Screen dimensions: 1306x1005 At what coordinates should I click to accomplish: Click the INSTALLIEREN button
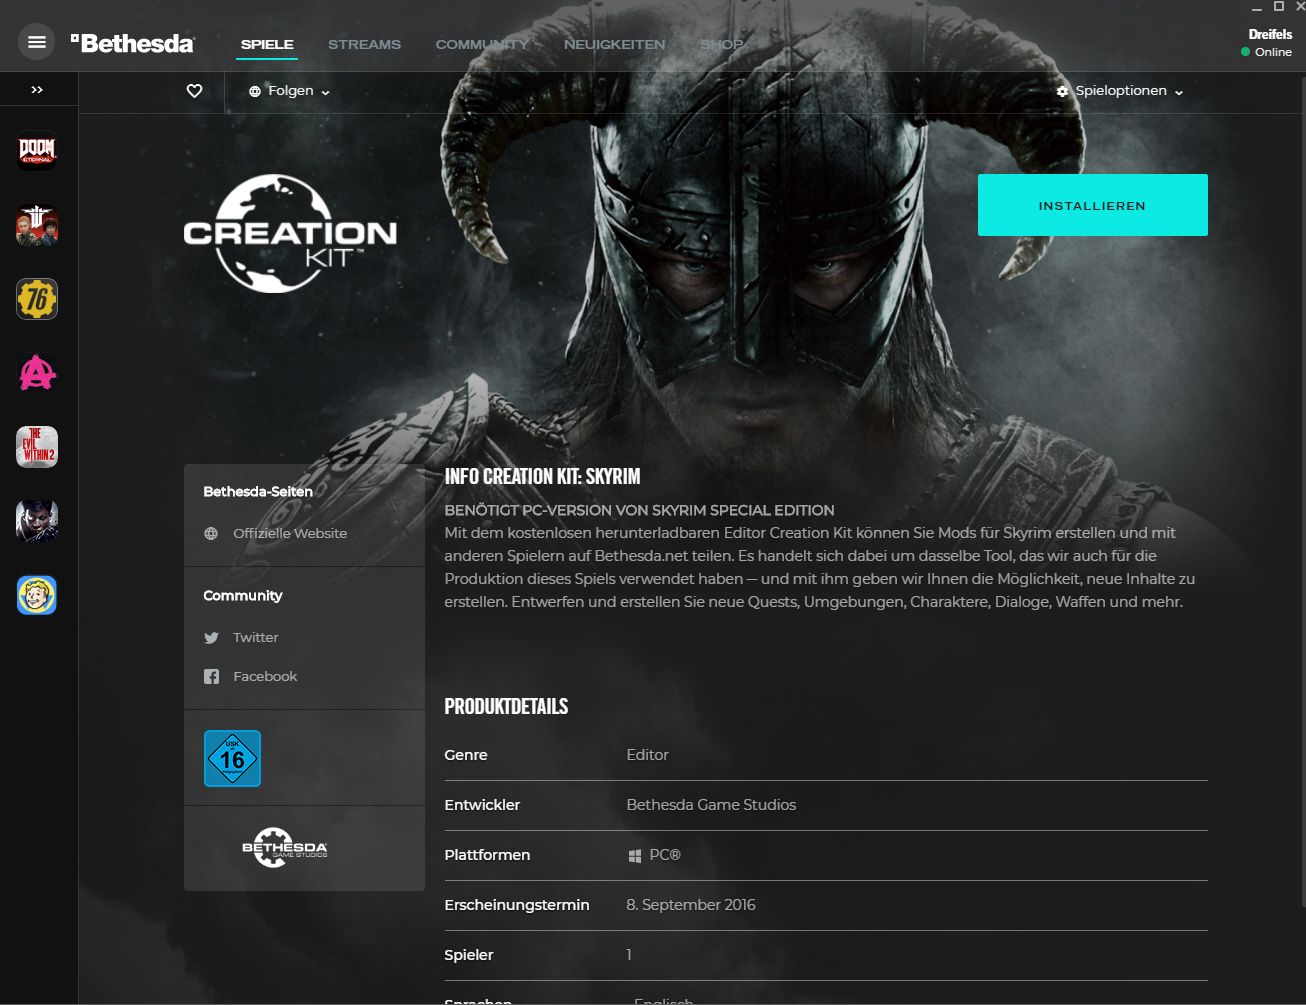pyautogui.click(x=1092, y=205)
